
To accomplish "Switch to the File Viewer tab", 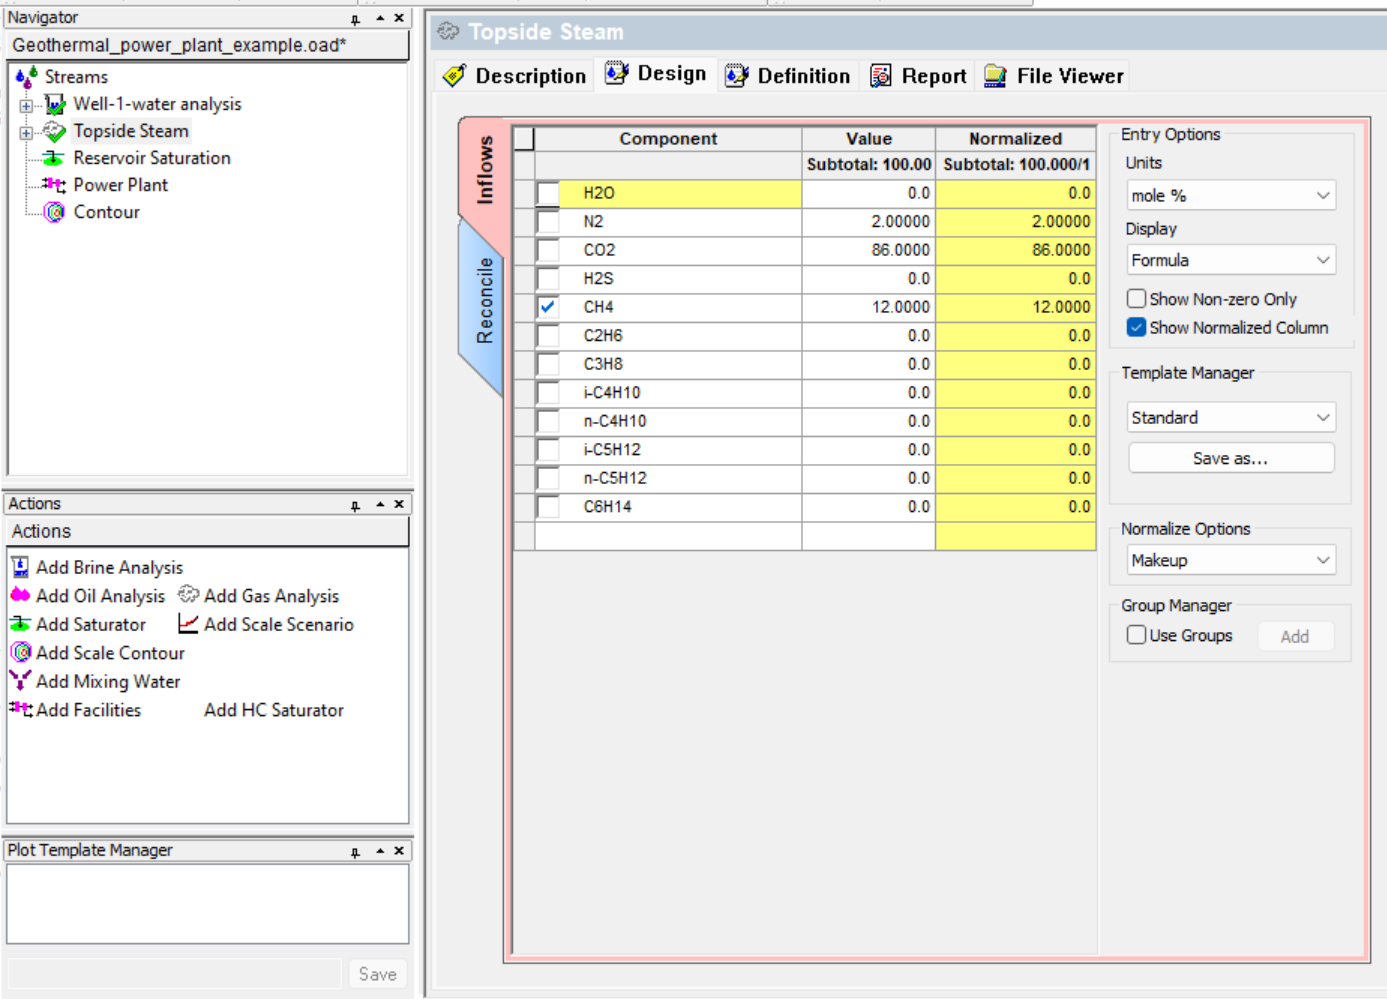I will click(x=1054, y=76).
